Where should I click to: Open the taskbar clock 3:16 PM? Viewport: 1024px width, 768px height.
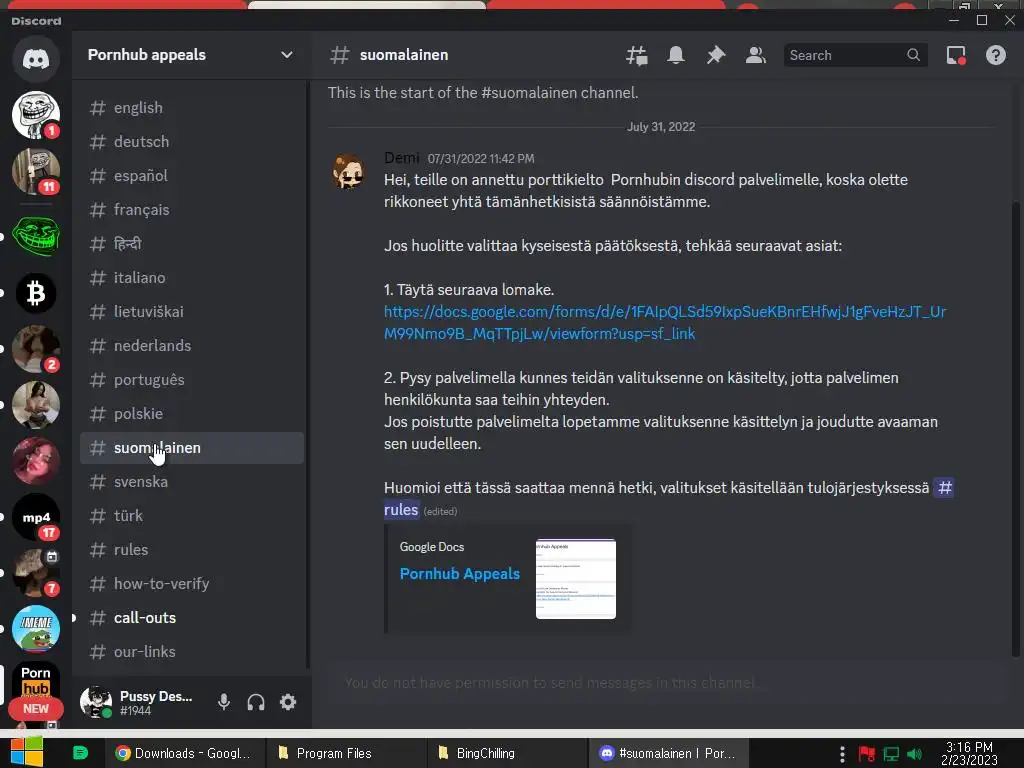(x=969, y=753)
